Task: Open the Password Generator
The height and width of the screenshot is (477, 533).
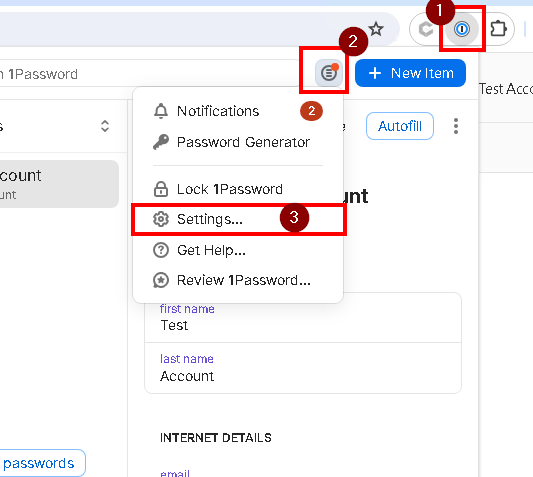Action: (x=238, y=142)
